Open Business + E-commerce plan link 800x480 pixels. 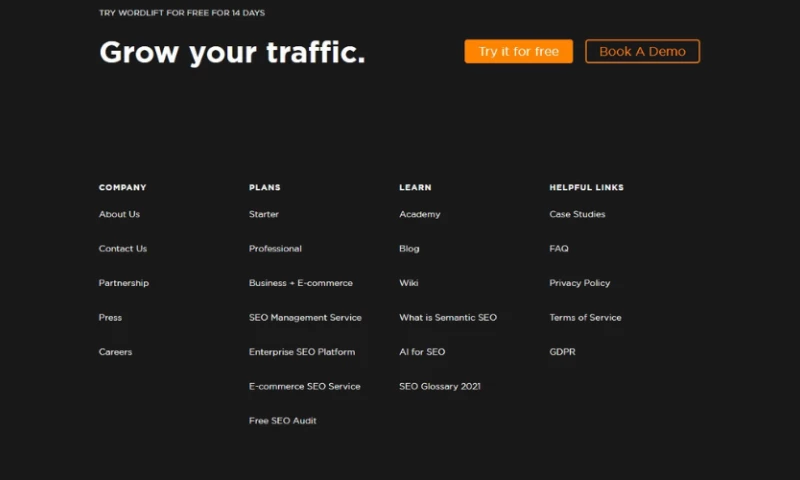(300, 283)
